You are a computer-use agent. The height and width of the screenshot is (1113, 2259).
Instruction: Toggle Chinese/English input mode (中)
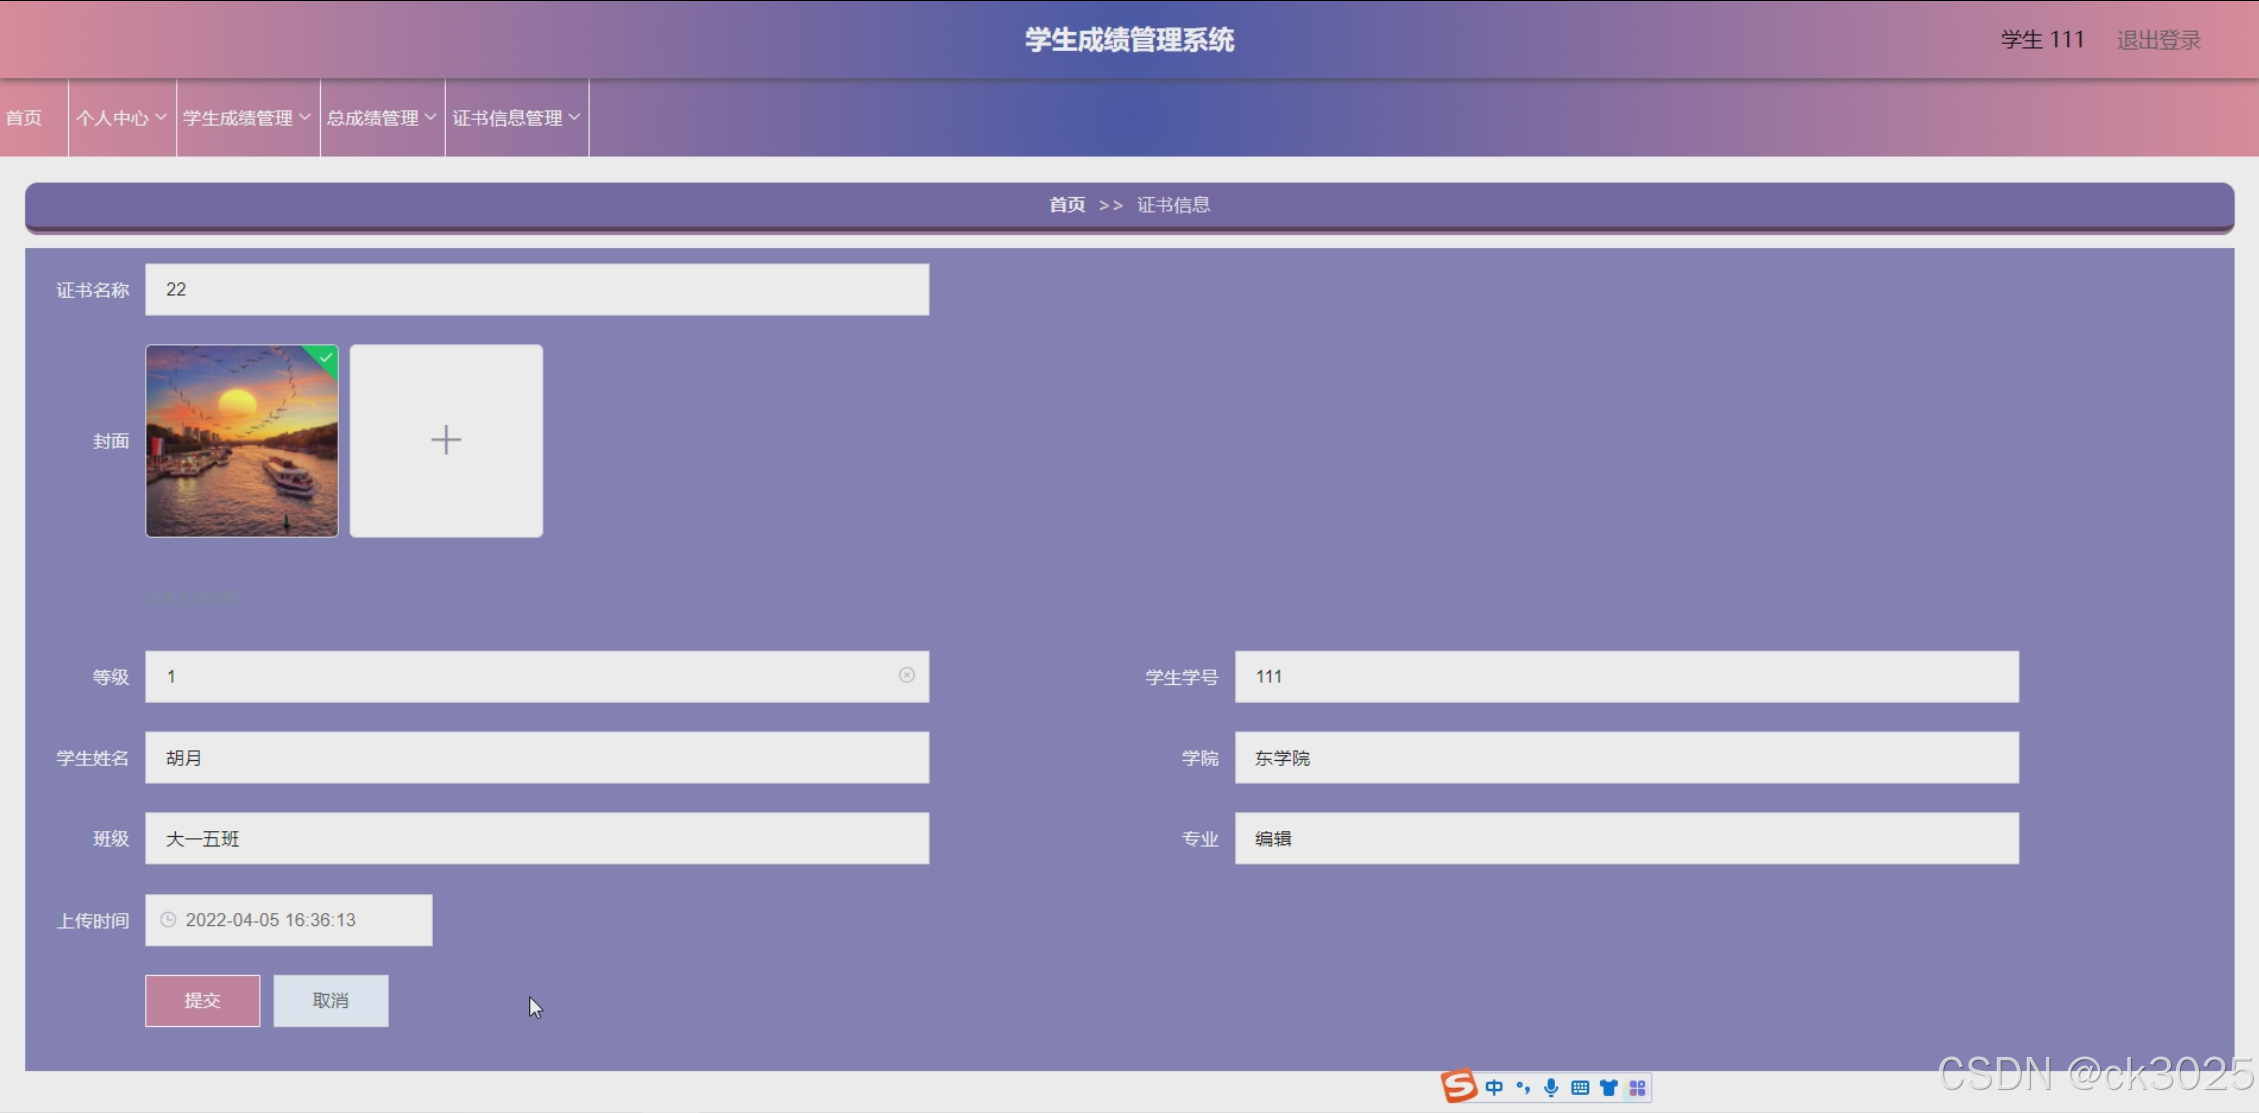coord(1494,1087)
